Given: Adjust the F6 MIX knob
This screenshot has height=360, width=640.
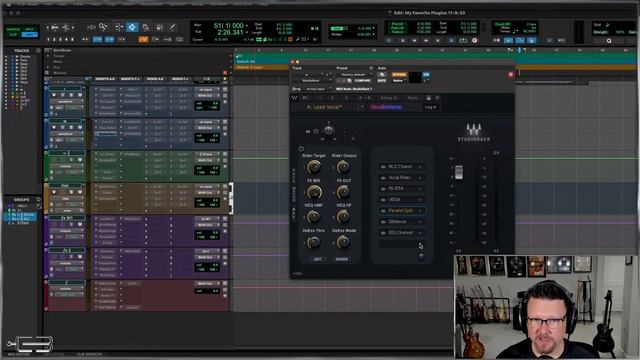Looking at the screenshot, I should coord(313,191).
